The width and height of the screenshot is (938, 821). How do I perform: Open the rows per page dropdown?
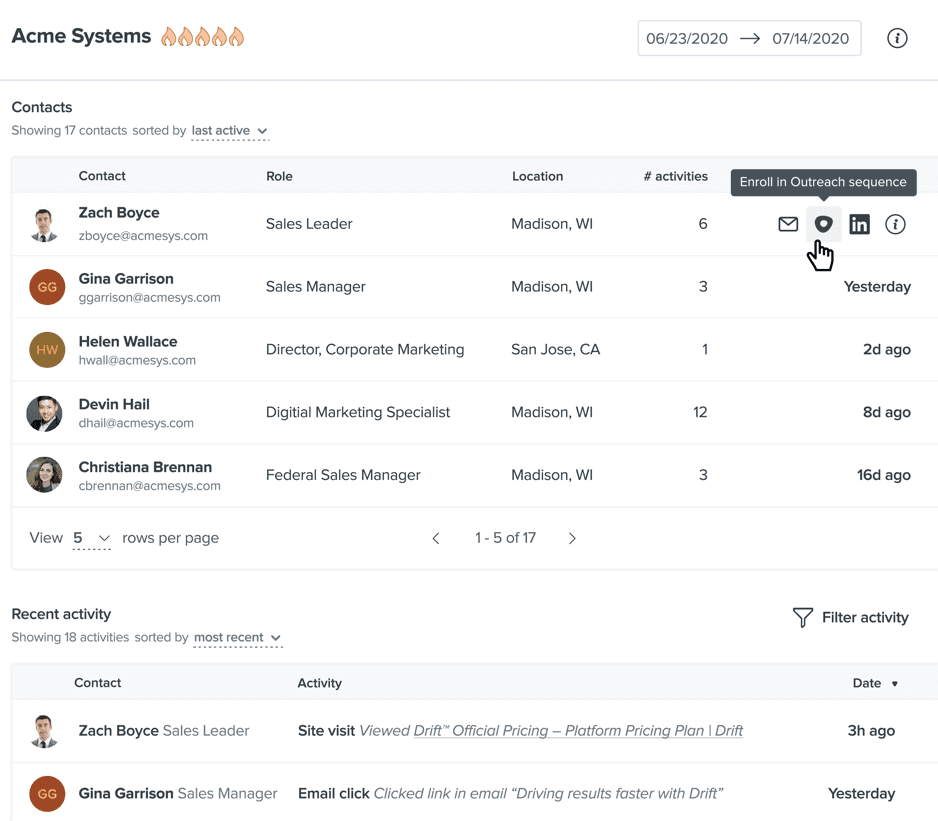coord(91,538)
